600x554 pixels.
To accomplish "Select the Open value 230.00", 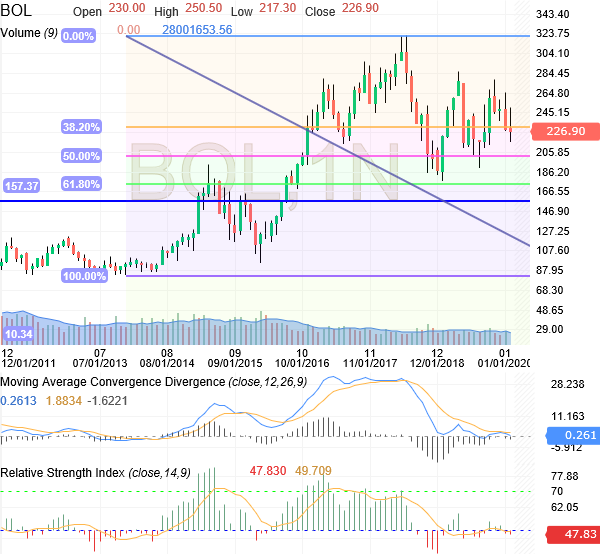I will click(127, 8).
